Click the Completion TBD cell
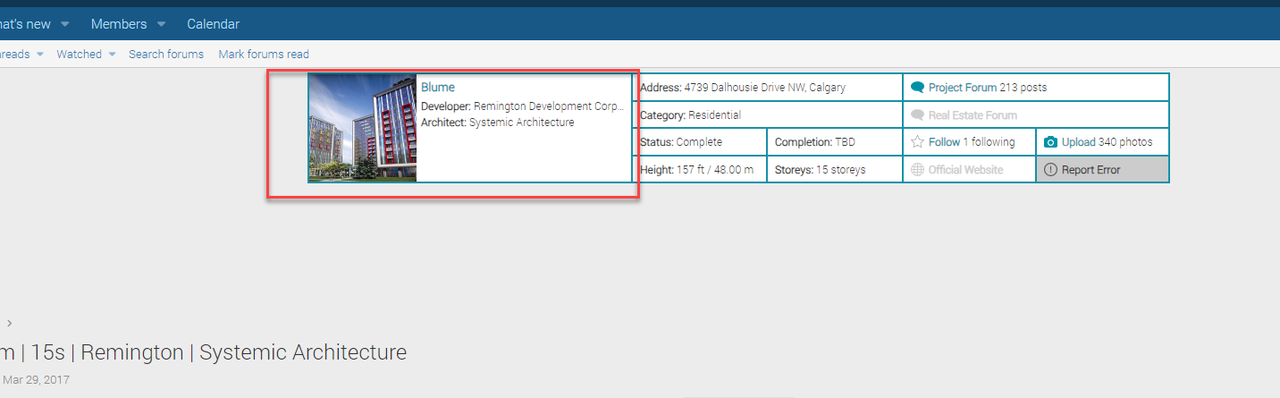 [x=835, y=142]
